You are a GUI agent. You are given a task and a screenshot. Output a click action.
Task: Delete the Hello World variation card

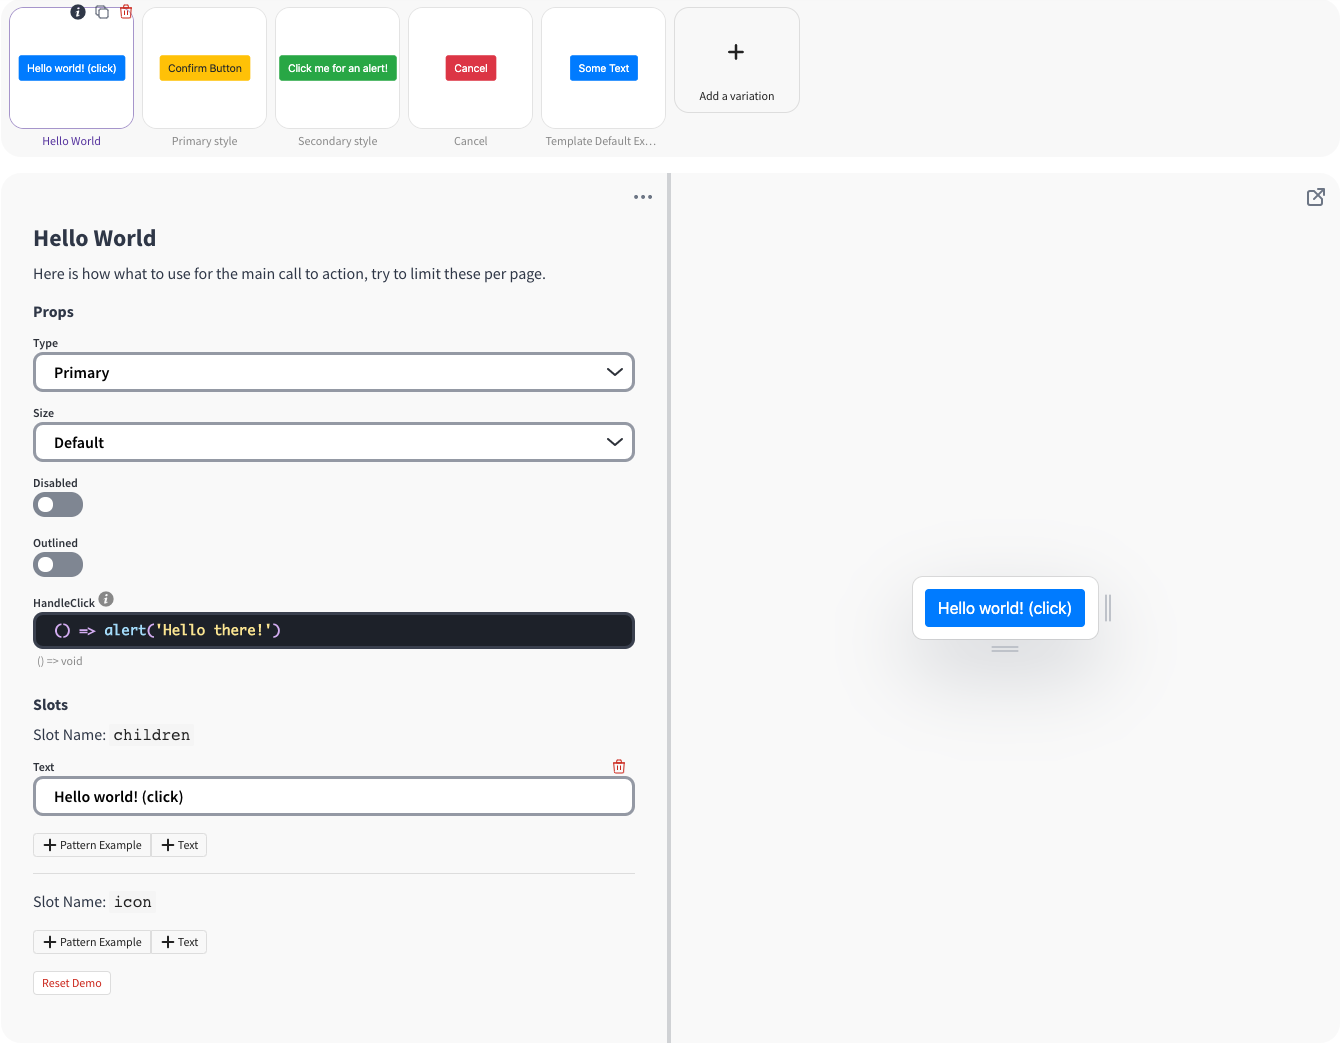(126, 12)
